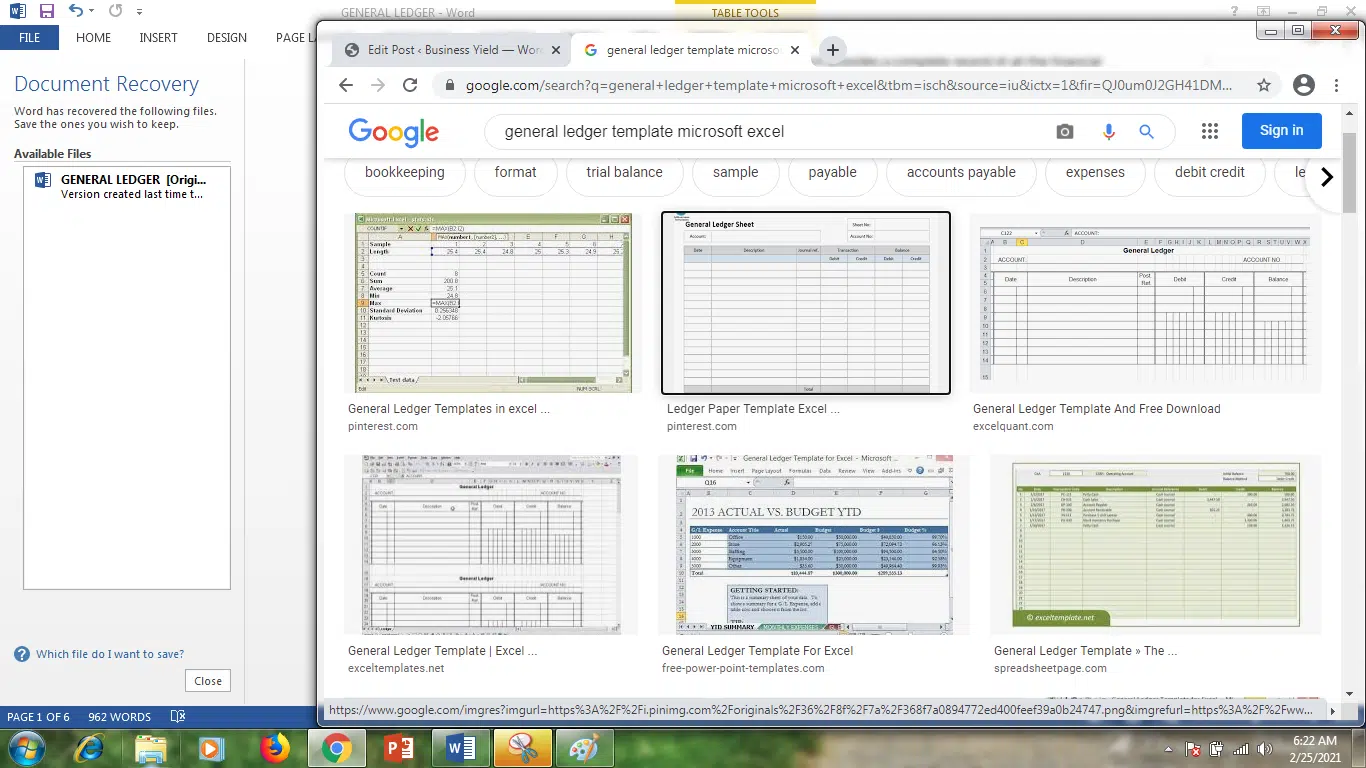This screenshot has width=1366, height=768.
Task: Select the 'trial balance' filter chip
Action: 624,172
